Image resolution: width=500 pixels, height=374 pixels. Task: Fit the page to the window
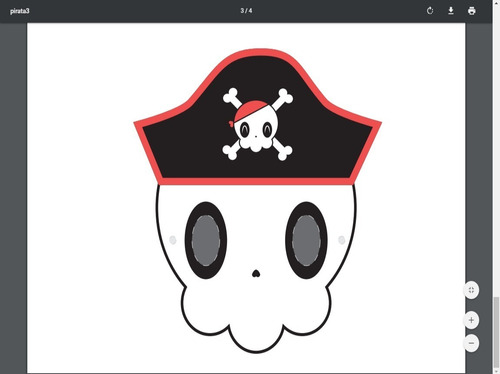coord(471,290)
